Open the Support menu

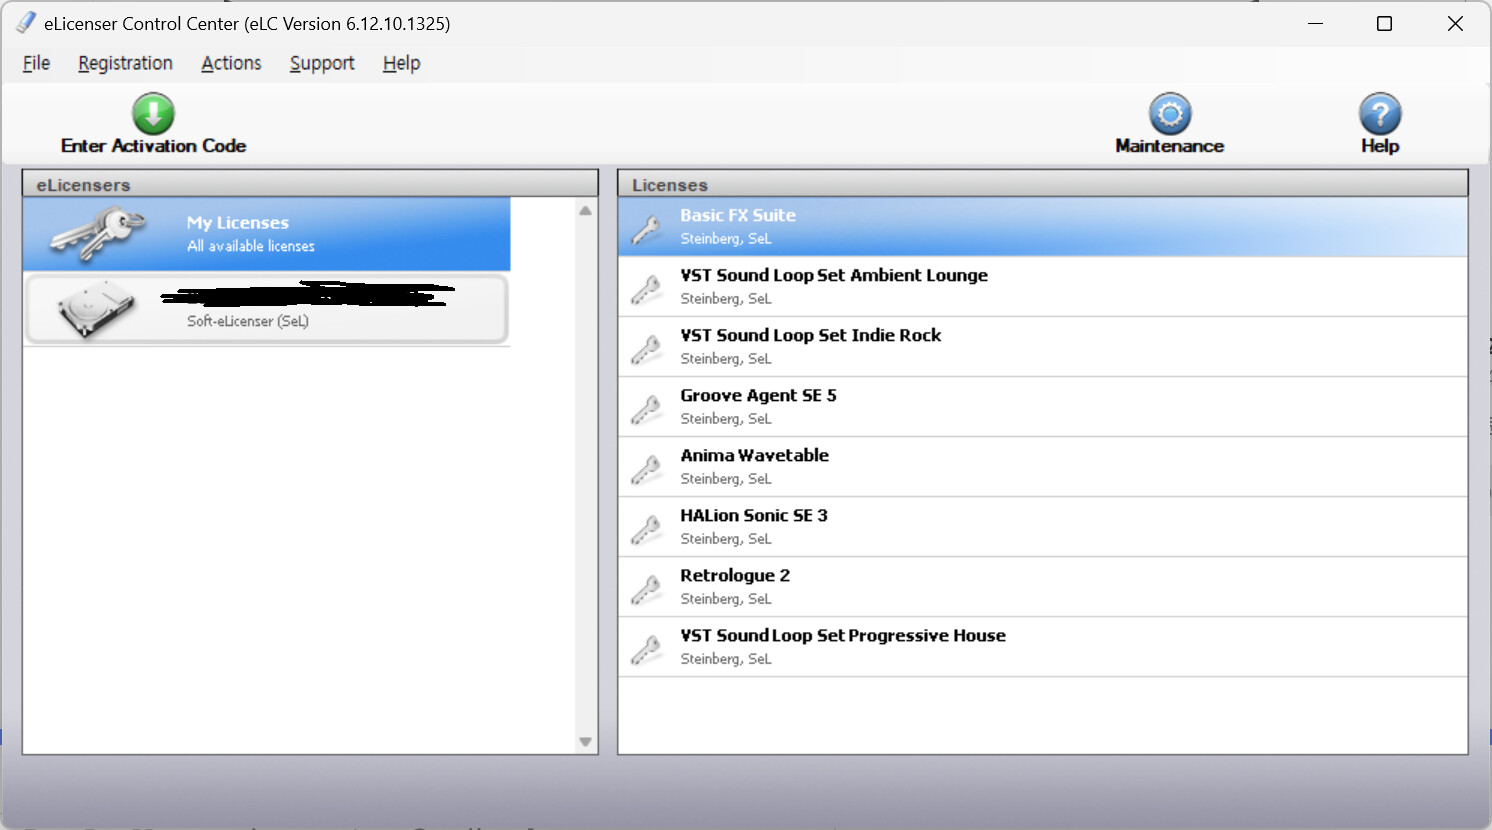322,63
